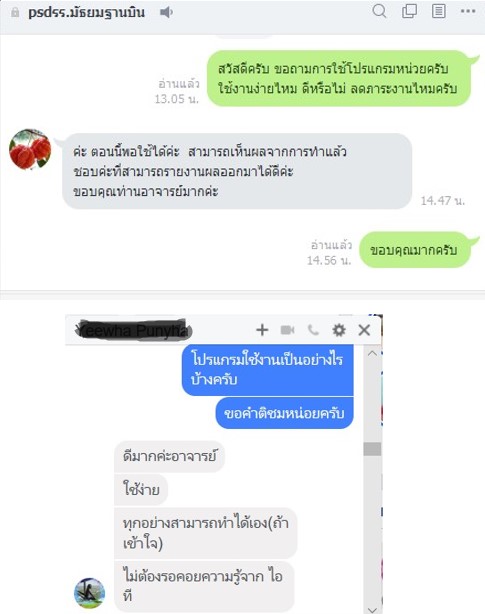Open the search icon in LINE chat header
Screen dimensions: 485x614
[379, 11]
